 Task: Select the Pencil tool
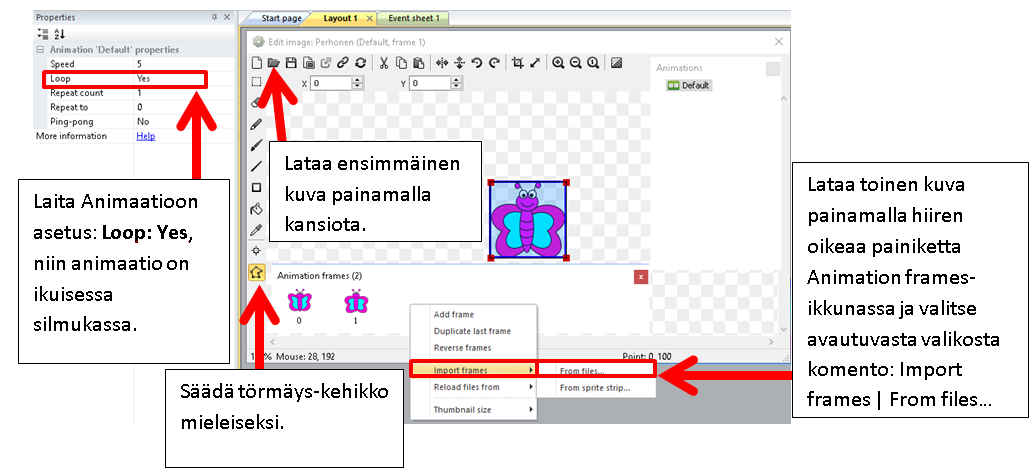coord(256,124)
